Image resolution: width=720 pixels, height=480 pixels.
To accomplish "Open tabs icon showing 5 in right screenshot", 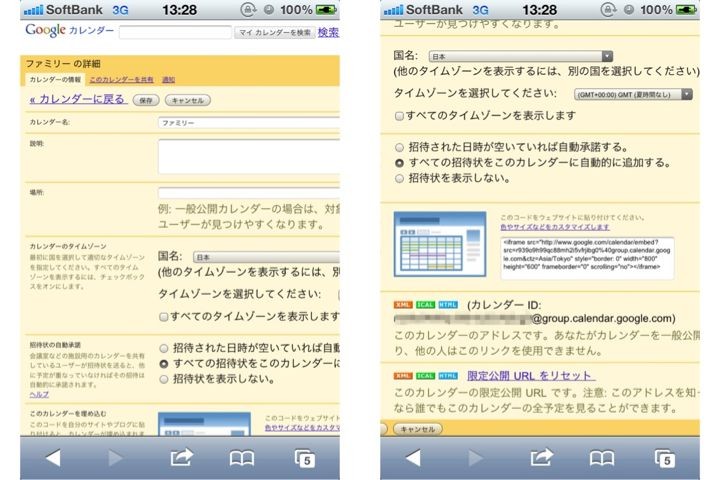I will pos(665,458).
